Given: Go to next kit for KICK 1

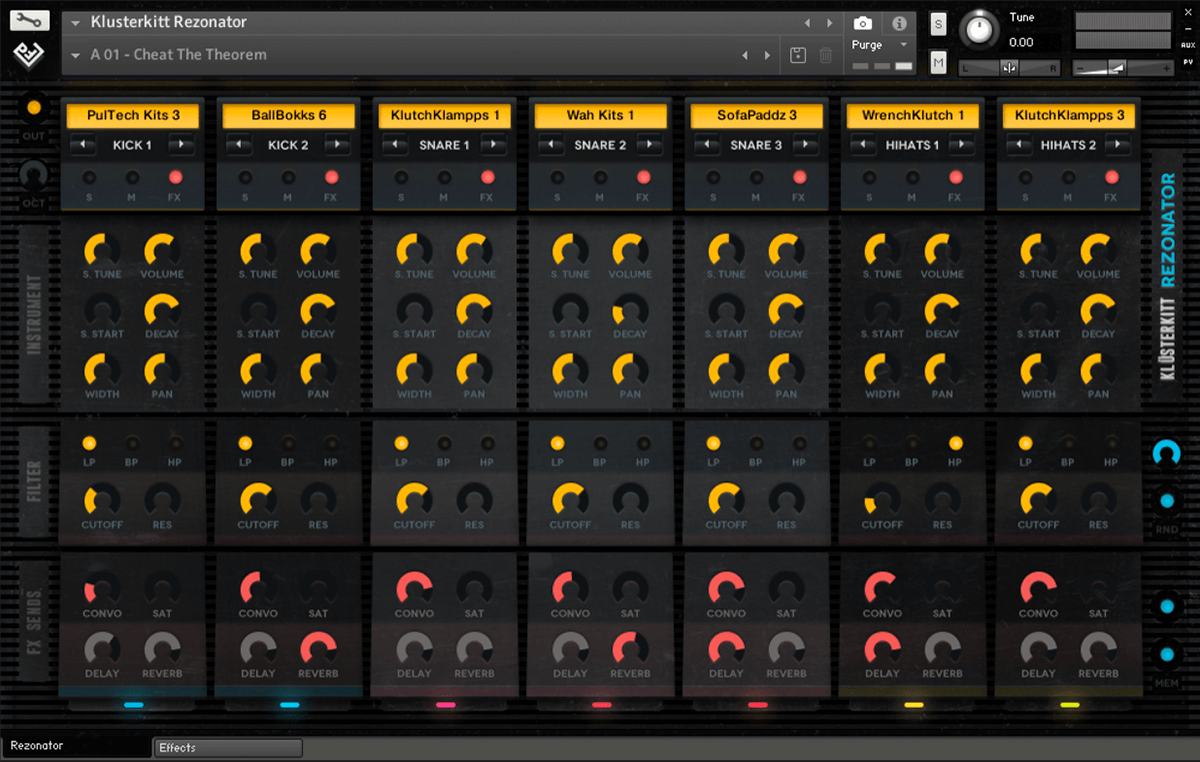Looking at the screenshot, I should 181,146.
